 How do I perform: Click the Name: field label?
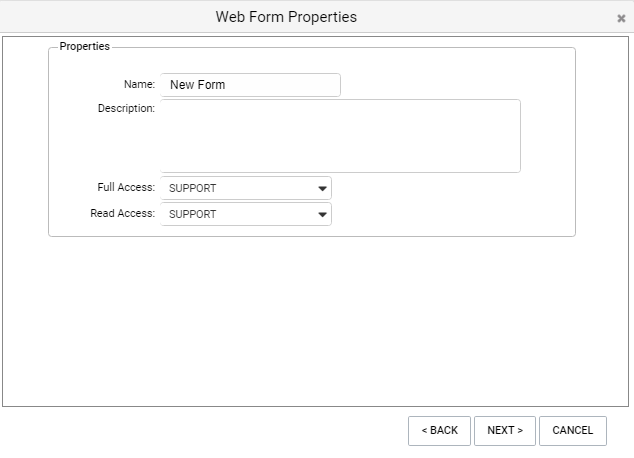139,84
